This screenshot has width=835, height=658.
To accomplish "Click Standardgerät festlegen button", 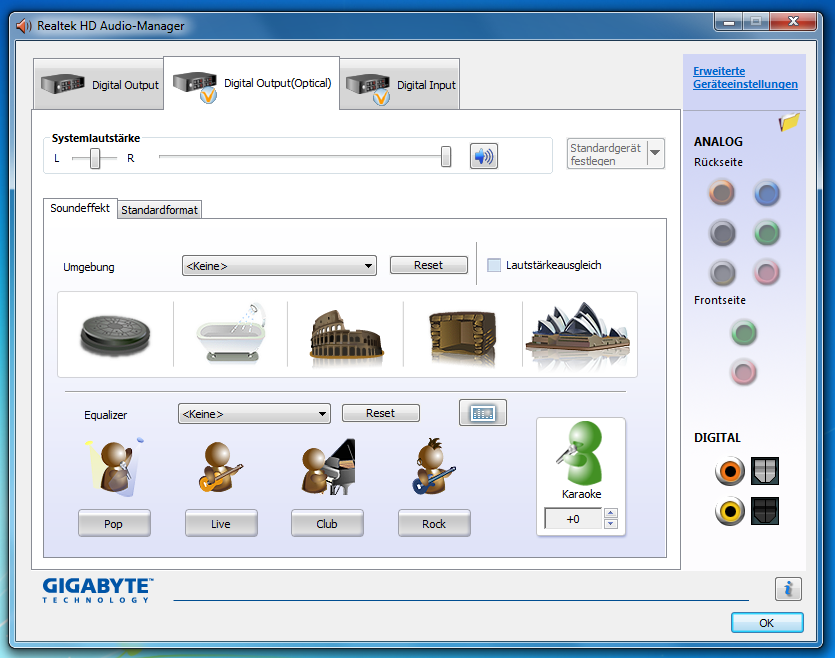I will tap(607, 154).
